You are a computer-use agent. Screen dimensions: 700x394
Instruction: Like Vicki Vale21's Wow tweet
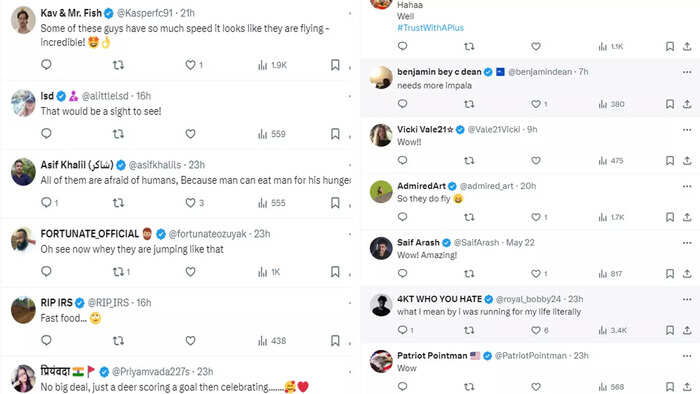click(536, 161)
